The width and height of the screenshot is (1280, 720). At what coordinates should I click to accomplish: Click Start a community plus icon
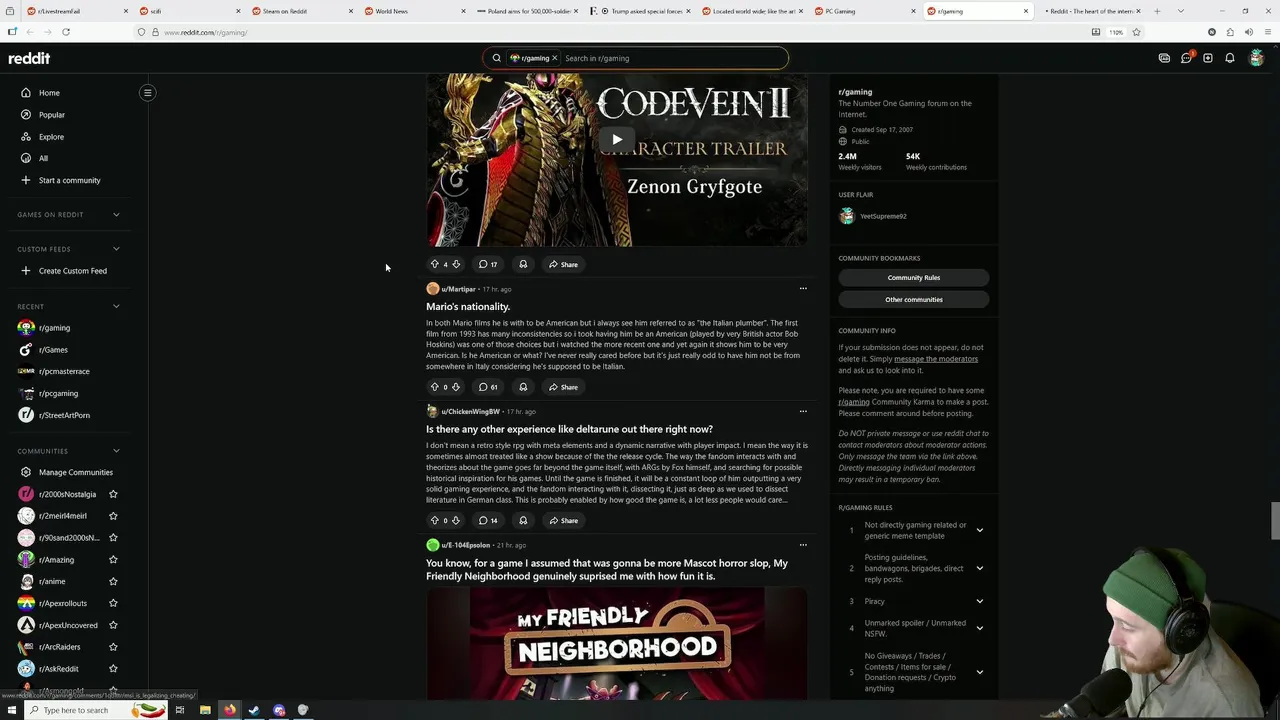pyautogui.click(x=26, y=180)
